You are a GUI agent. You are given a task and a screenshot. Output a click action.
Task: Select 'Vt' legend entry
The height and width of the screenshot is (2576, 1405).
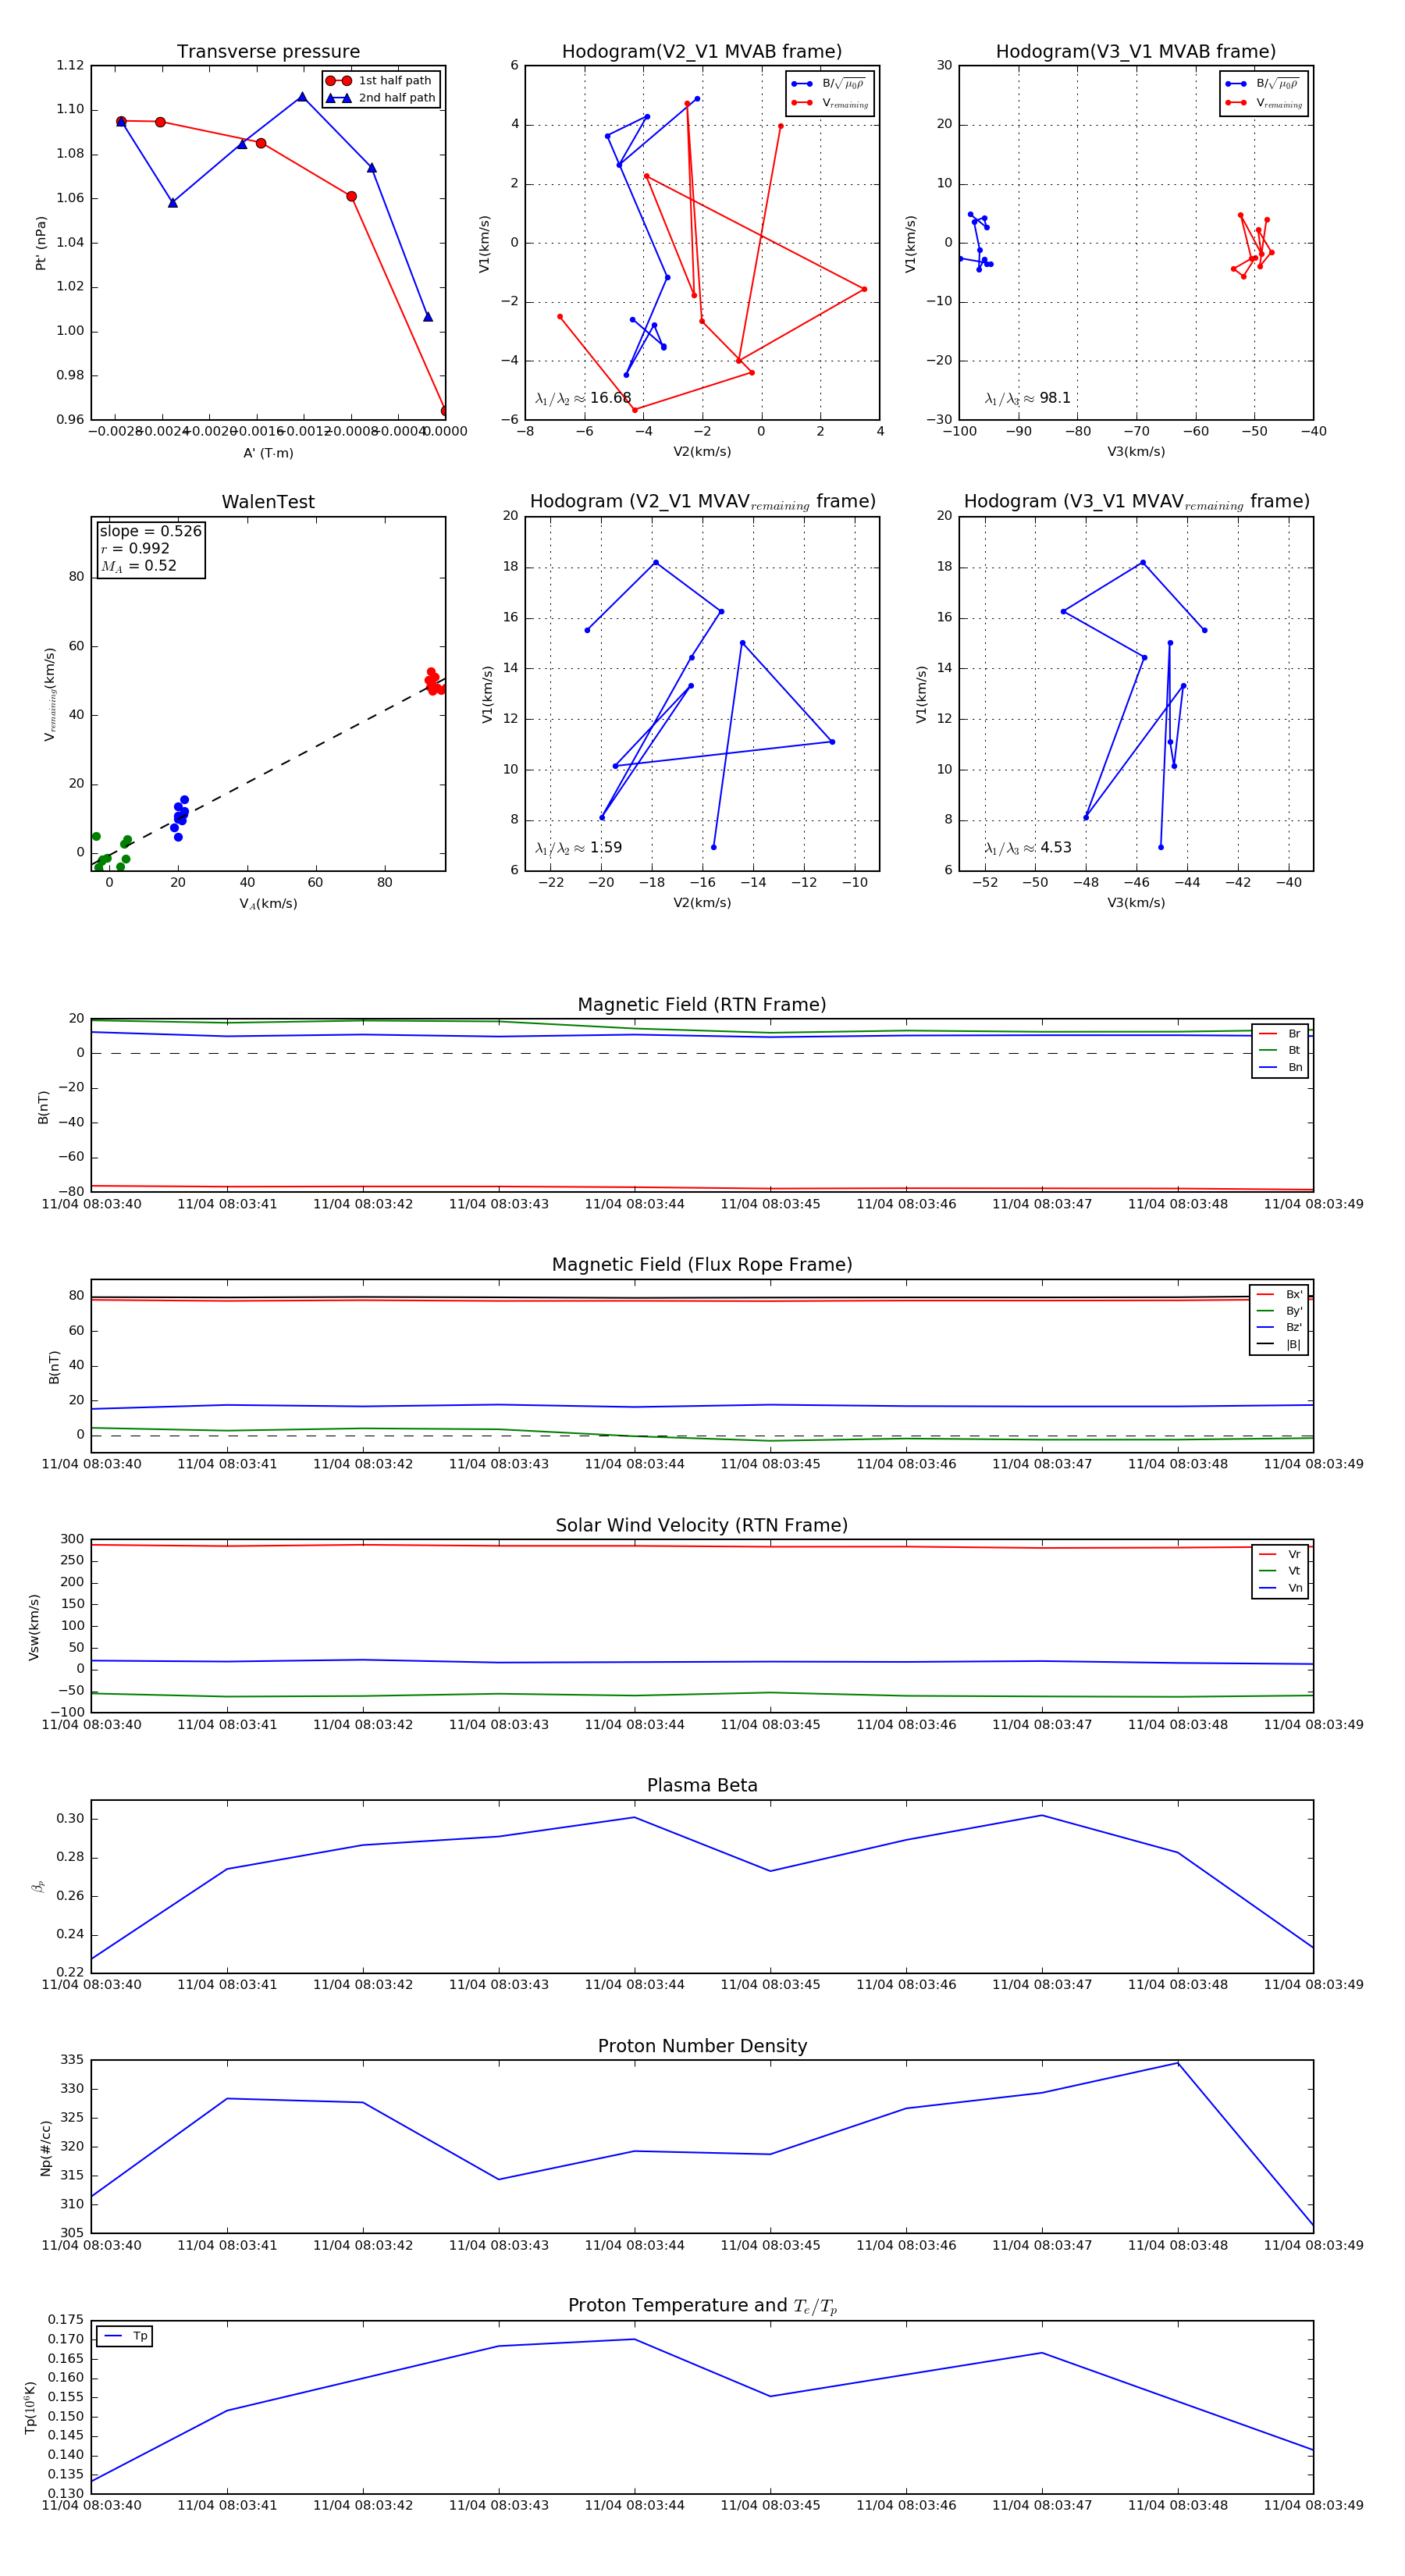1280,1571
